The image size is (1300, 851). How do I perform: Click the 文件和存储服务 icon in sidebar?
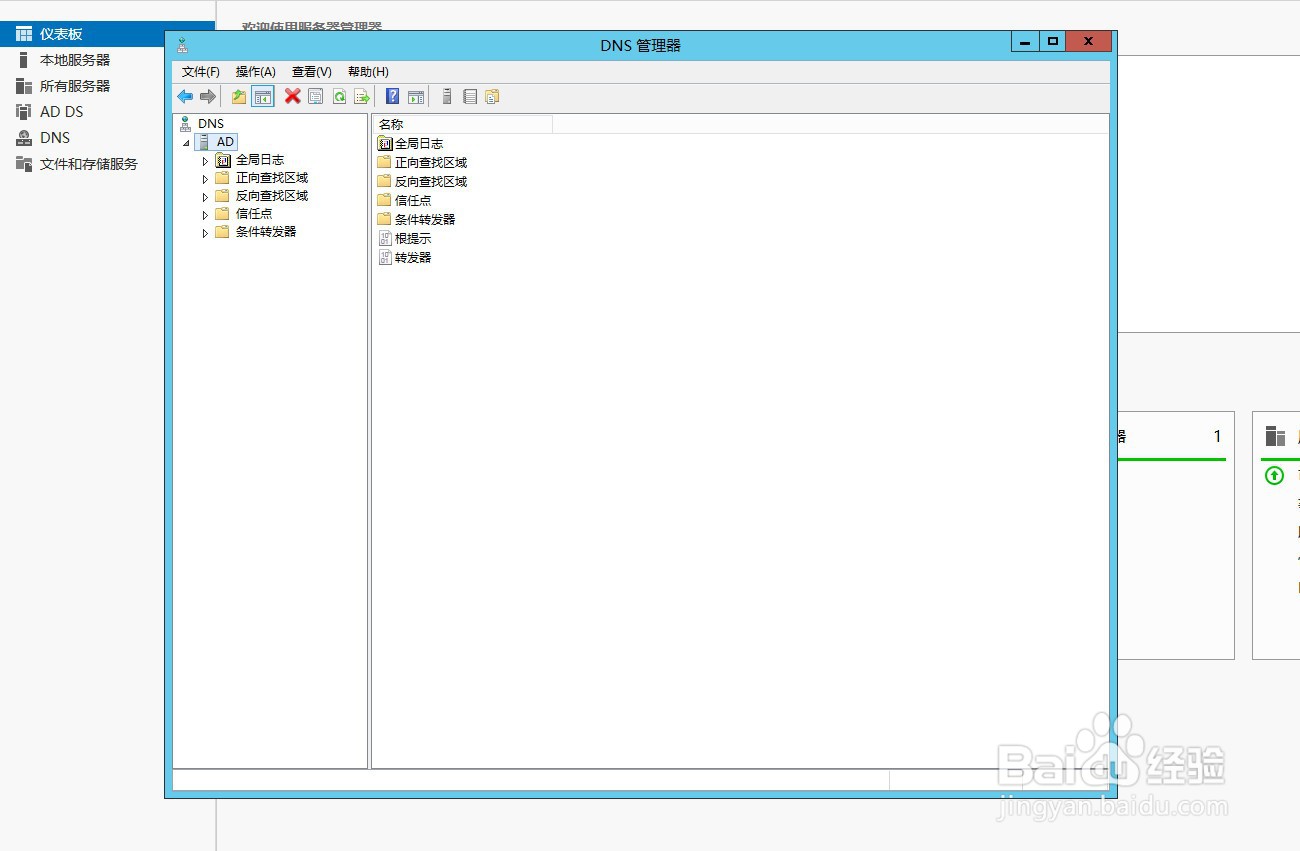click(24, 164)
